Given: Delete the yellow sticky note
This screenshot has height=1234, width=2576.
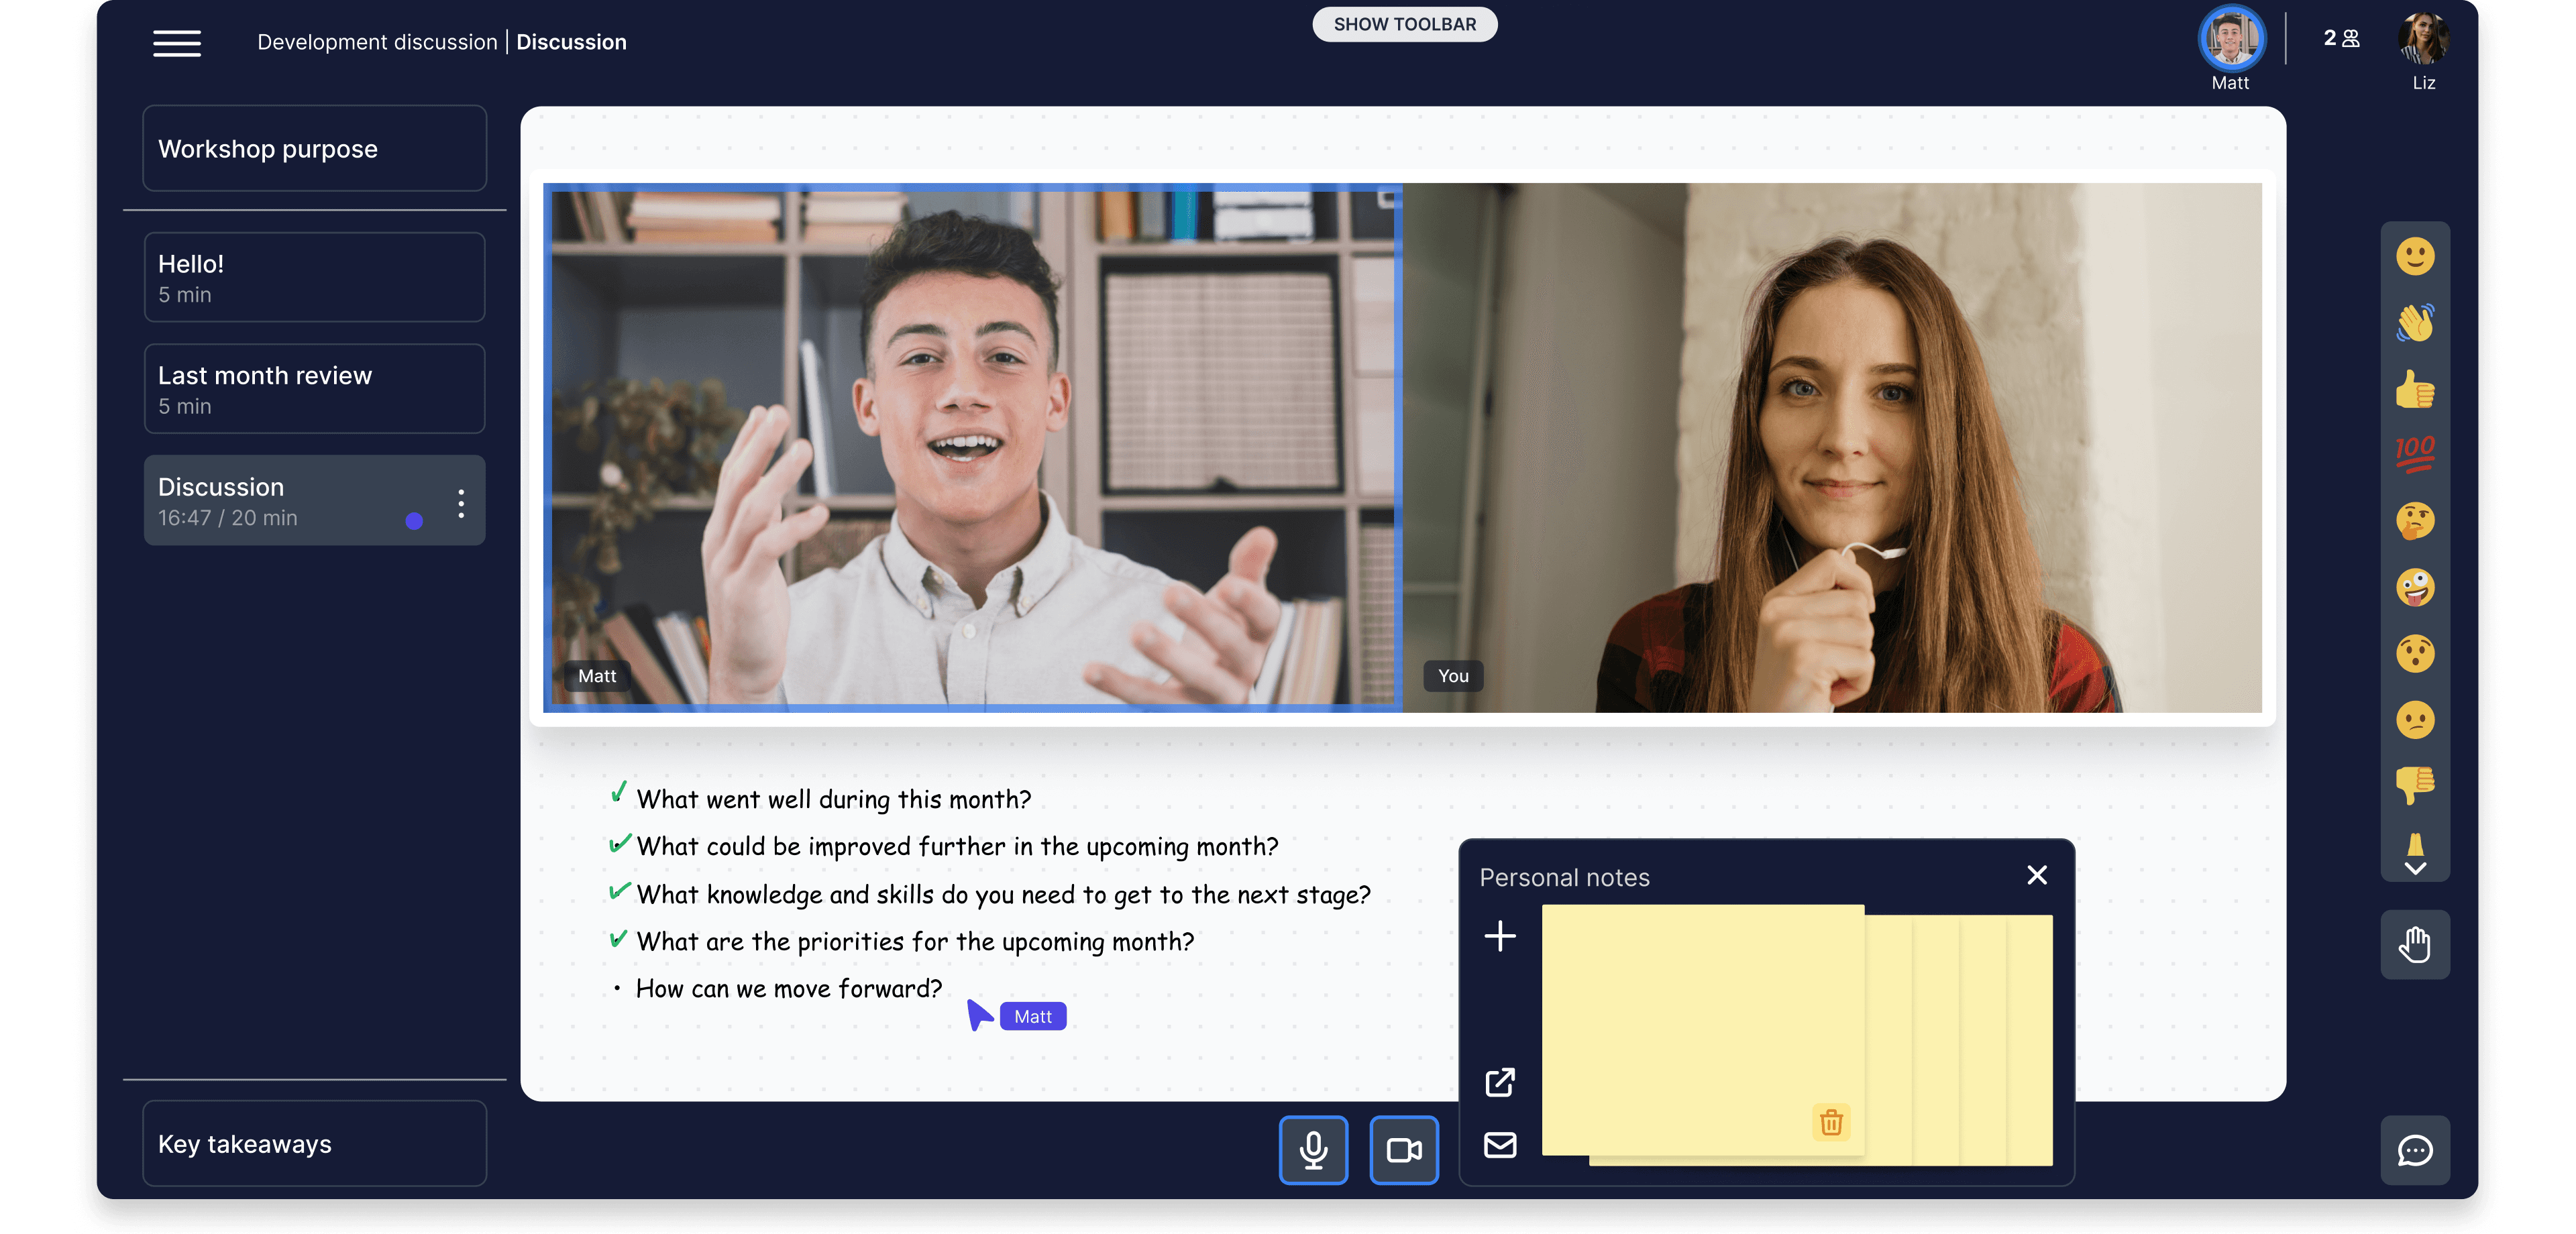Looking at the screenshot, I should 1830,1122.
